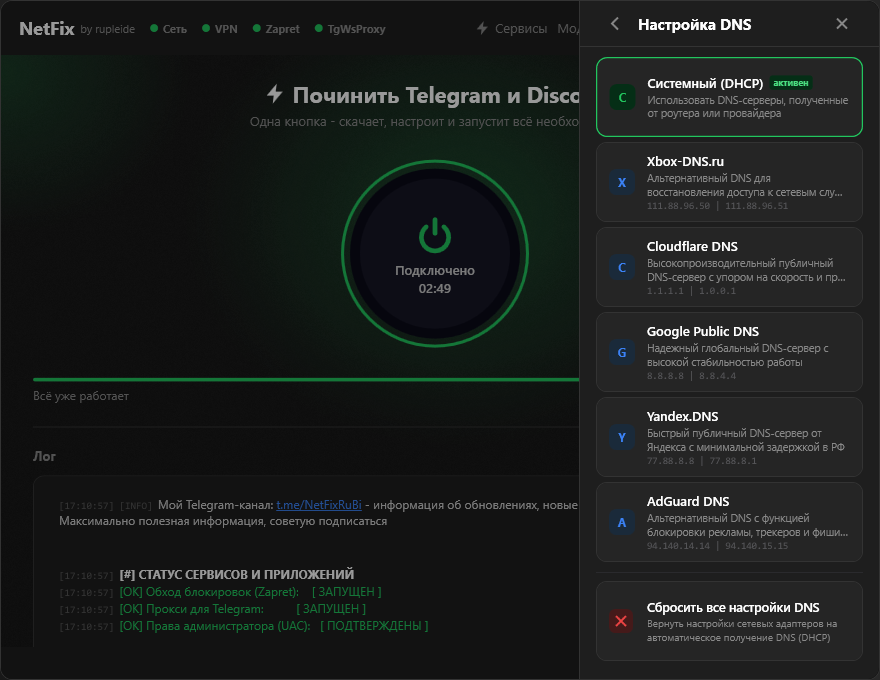Click the NetFix logo text
The width and height of the screenshot is (880, 680).
click(47, 29)
